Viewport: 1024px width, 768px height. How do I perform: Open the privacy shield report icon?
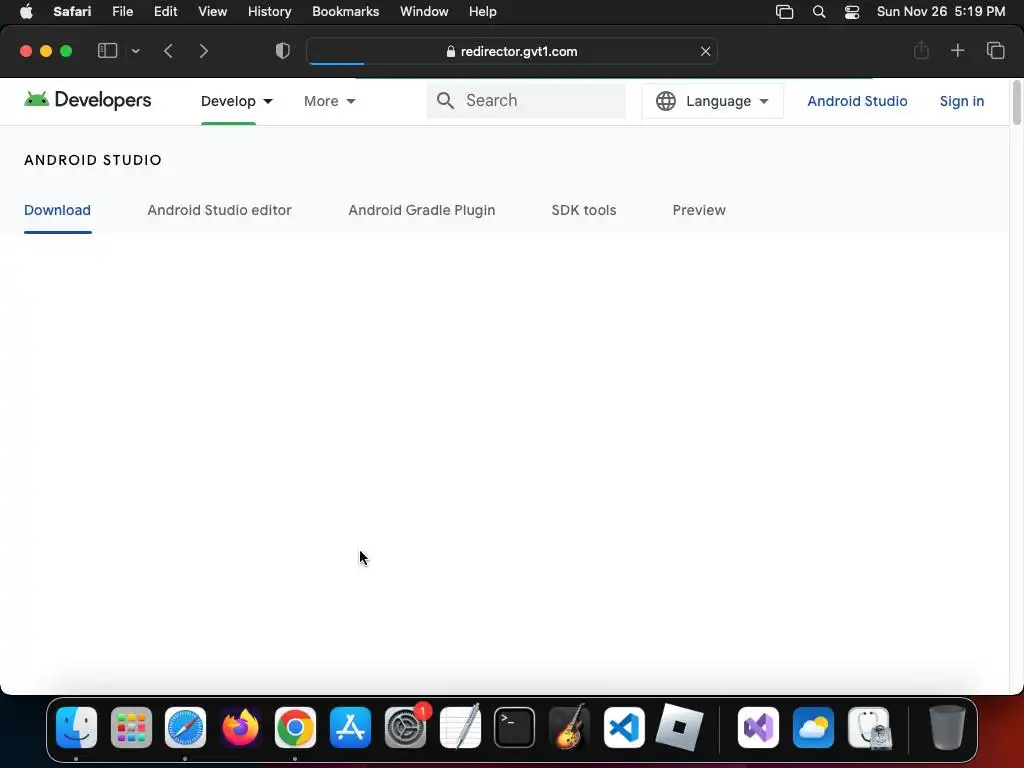point(283,51)
